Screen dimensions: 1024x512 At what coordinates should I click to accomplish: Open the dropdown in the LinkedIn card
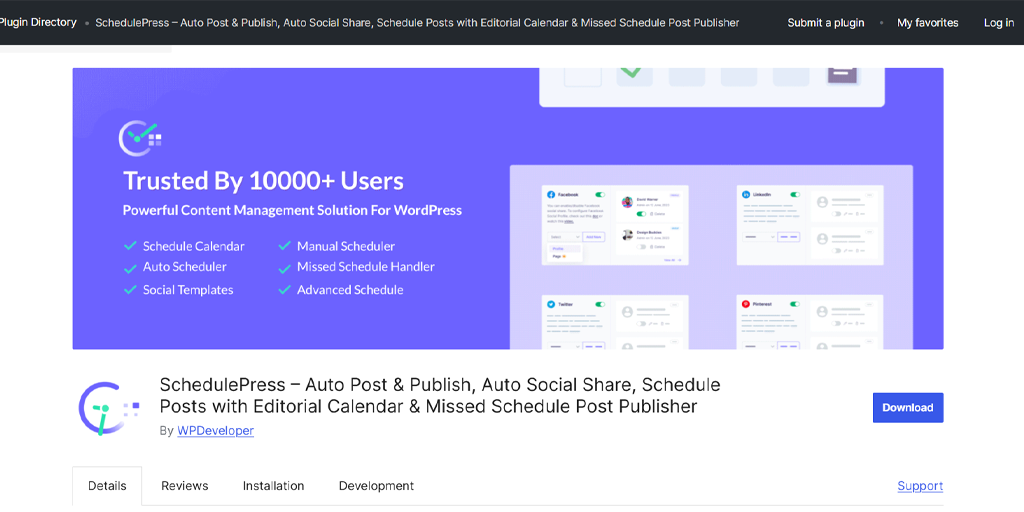760,237
